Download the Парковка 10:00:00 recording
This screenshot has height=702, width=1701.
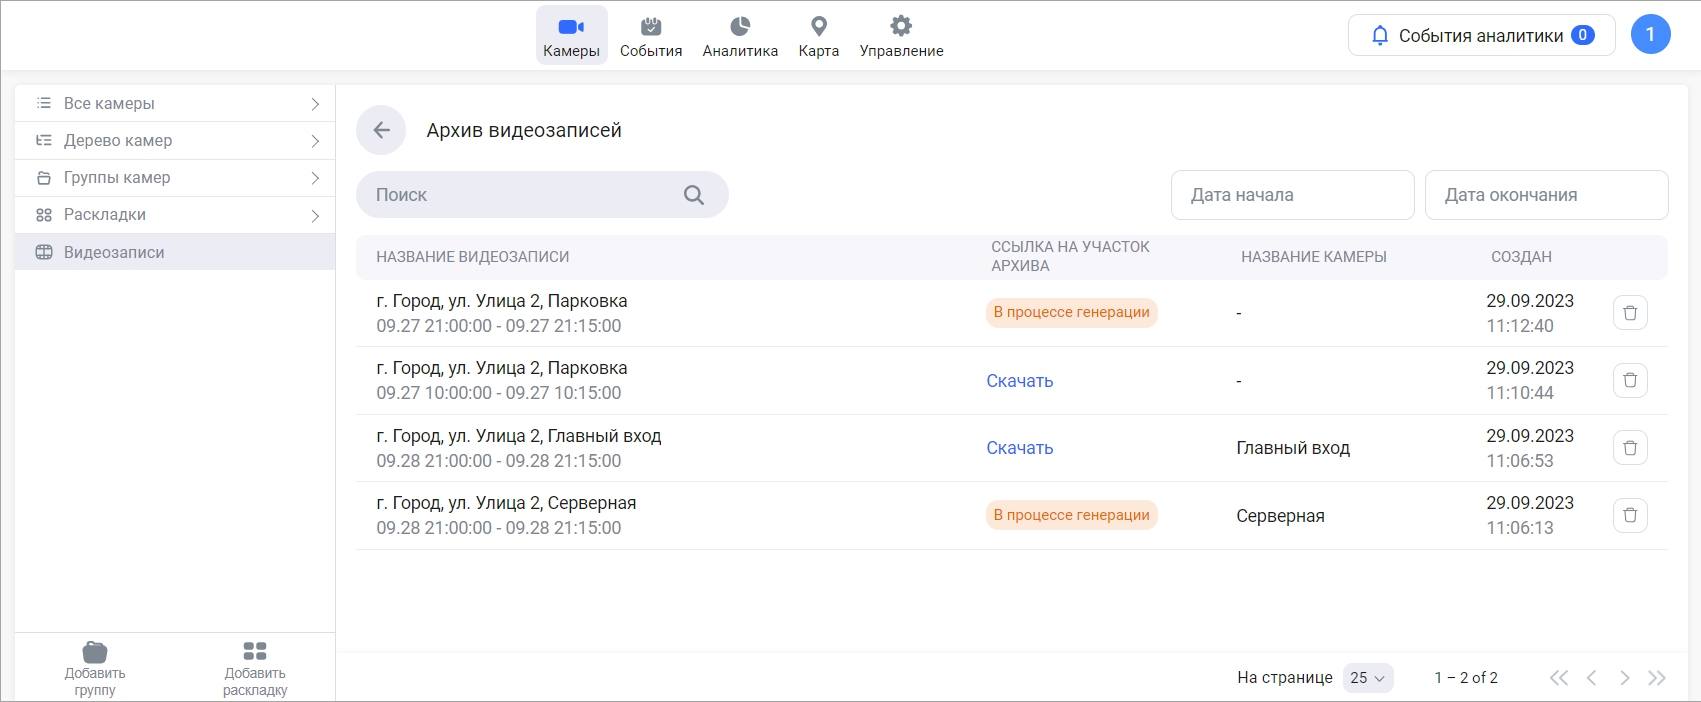coord(1019,381)
